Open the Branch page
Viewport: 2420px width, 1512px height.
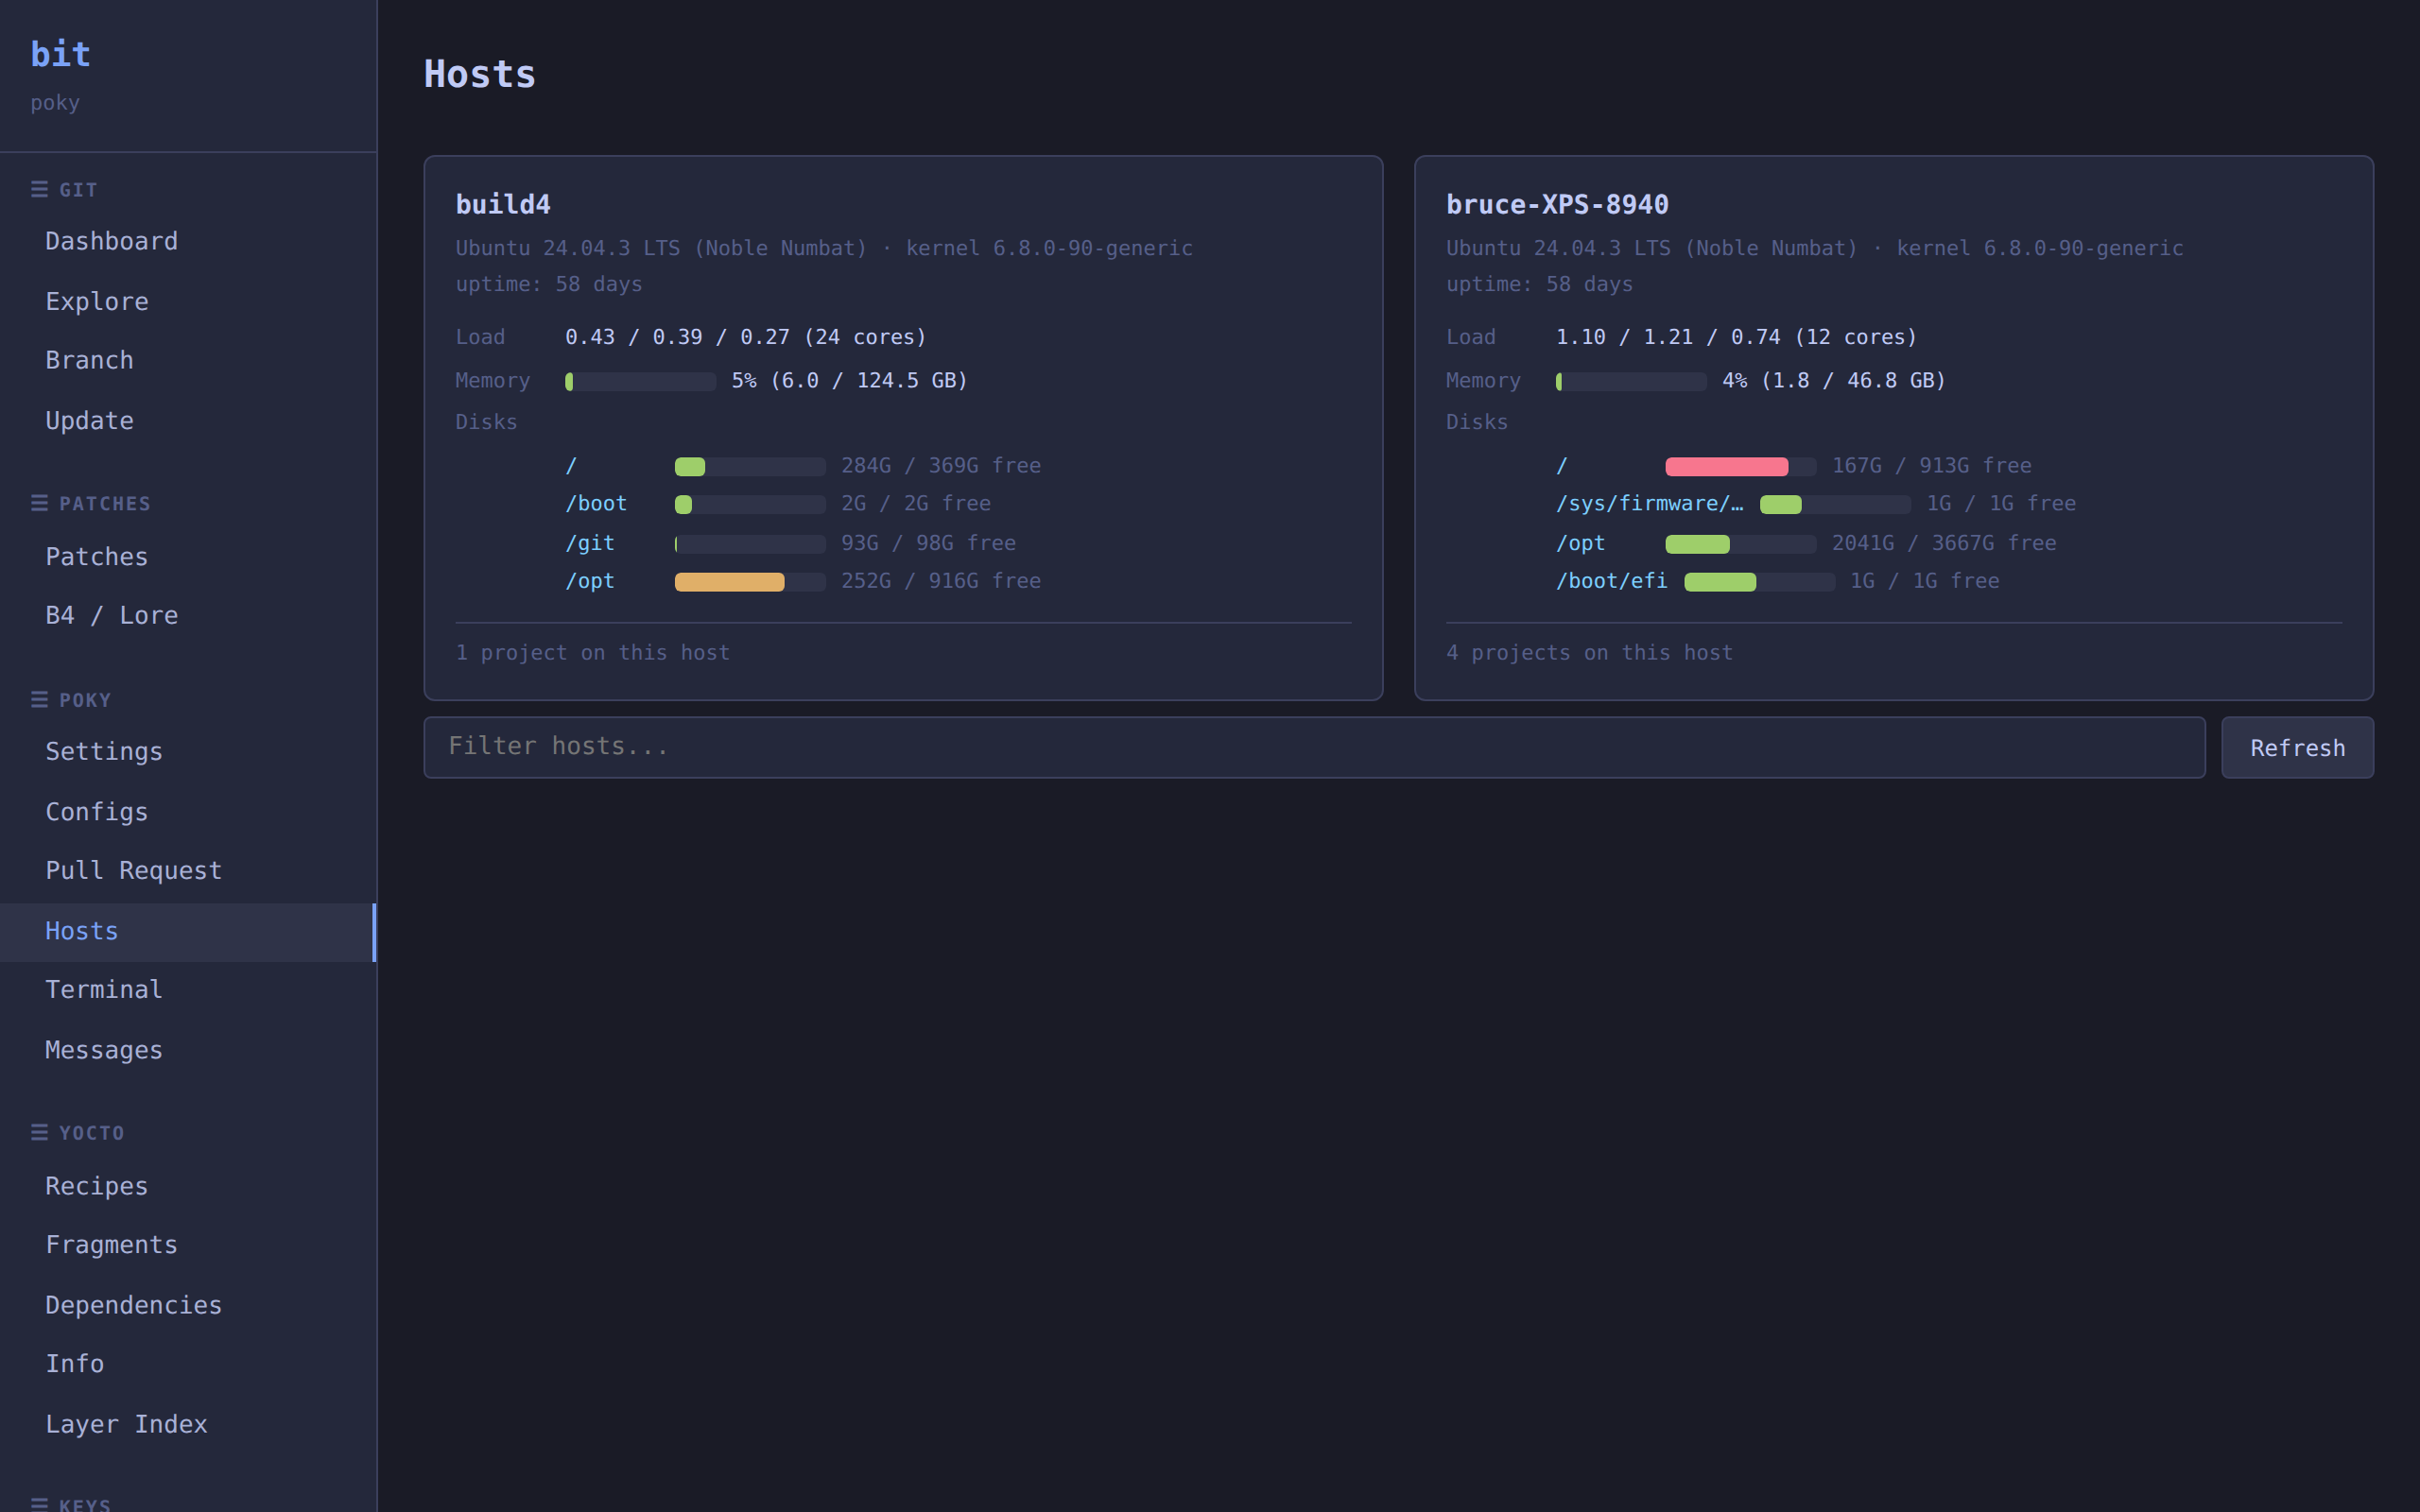click(x=188, y=360)
